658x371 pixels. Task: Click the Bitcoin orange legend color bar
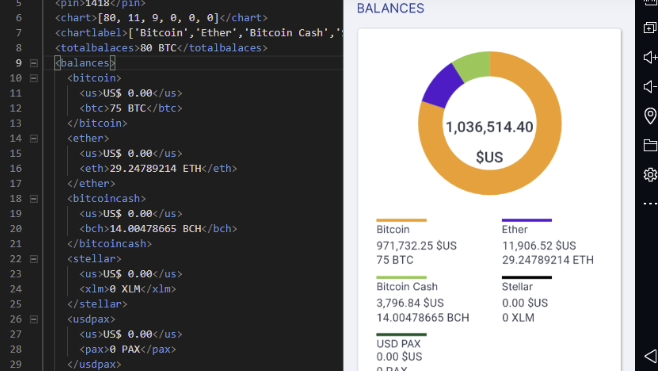pos(401,220)
